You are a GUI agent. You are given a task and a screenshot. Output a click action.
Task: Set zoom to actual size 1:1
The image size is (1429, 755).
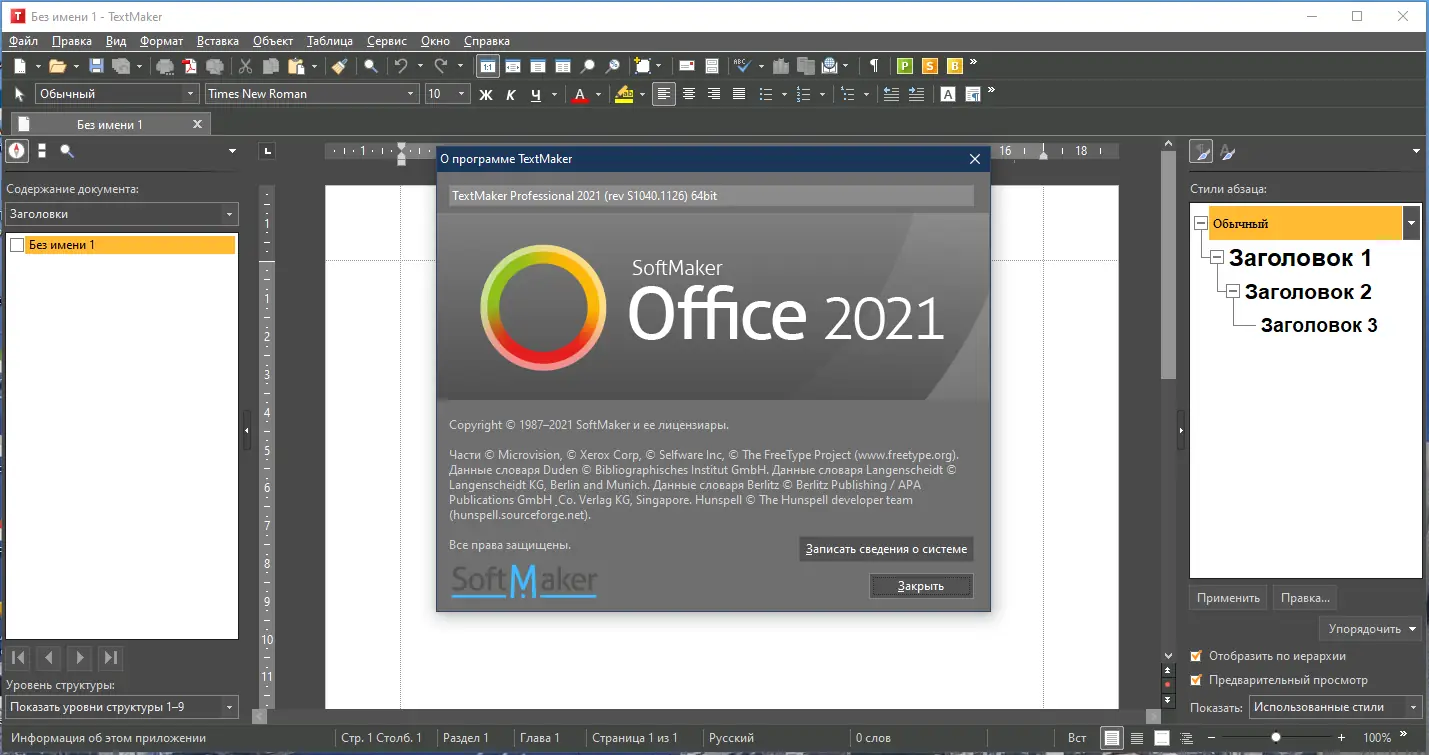[x=488, y=66]
